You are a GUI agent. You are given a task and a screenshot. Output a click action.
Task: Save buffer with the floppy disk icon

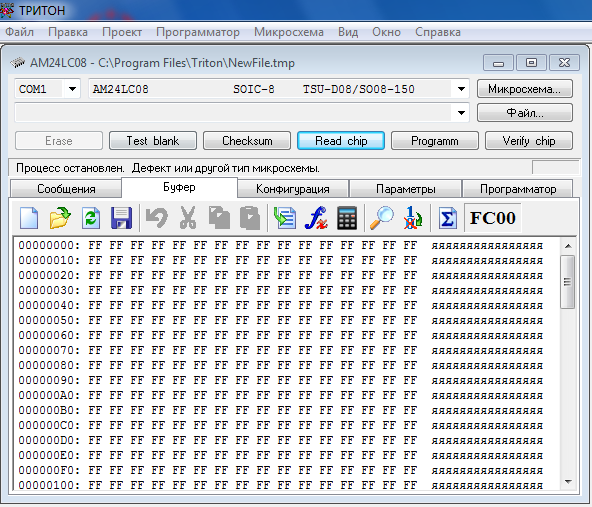(x=122, y=218)
